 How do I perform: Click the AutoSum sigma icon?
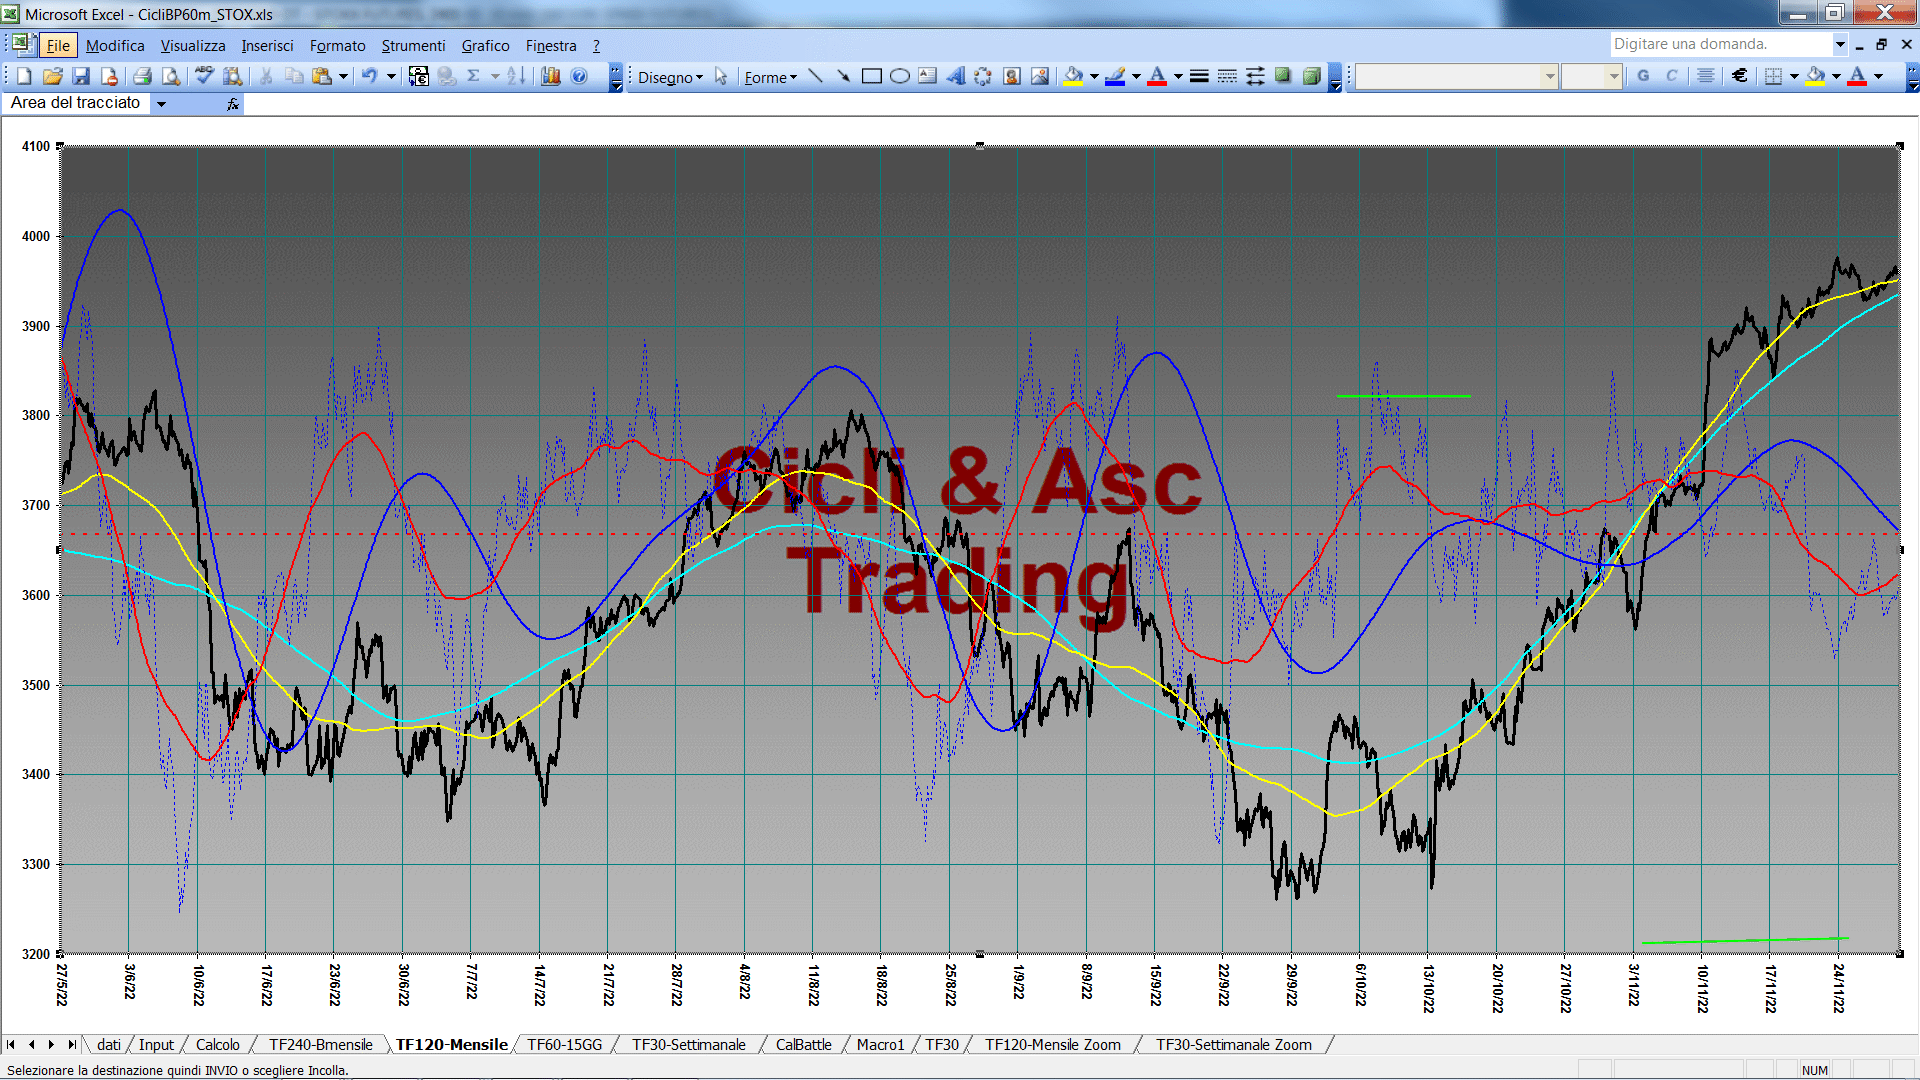tap(474, 76)
